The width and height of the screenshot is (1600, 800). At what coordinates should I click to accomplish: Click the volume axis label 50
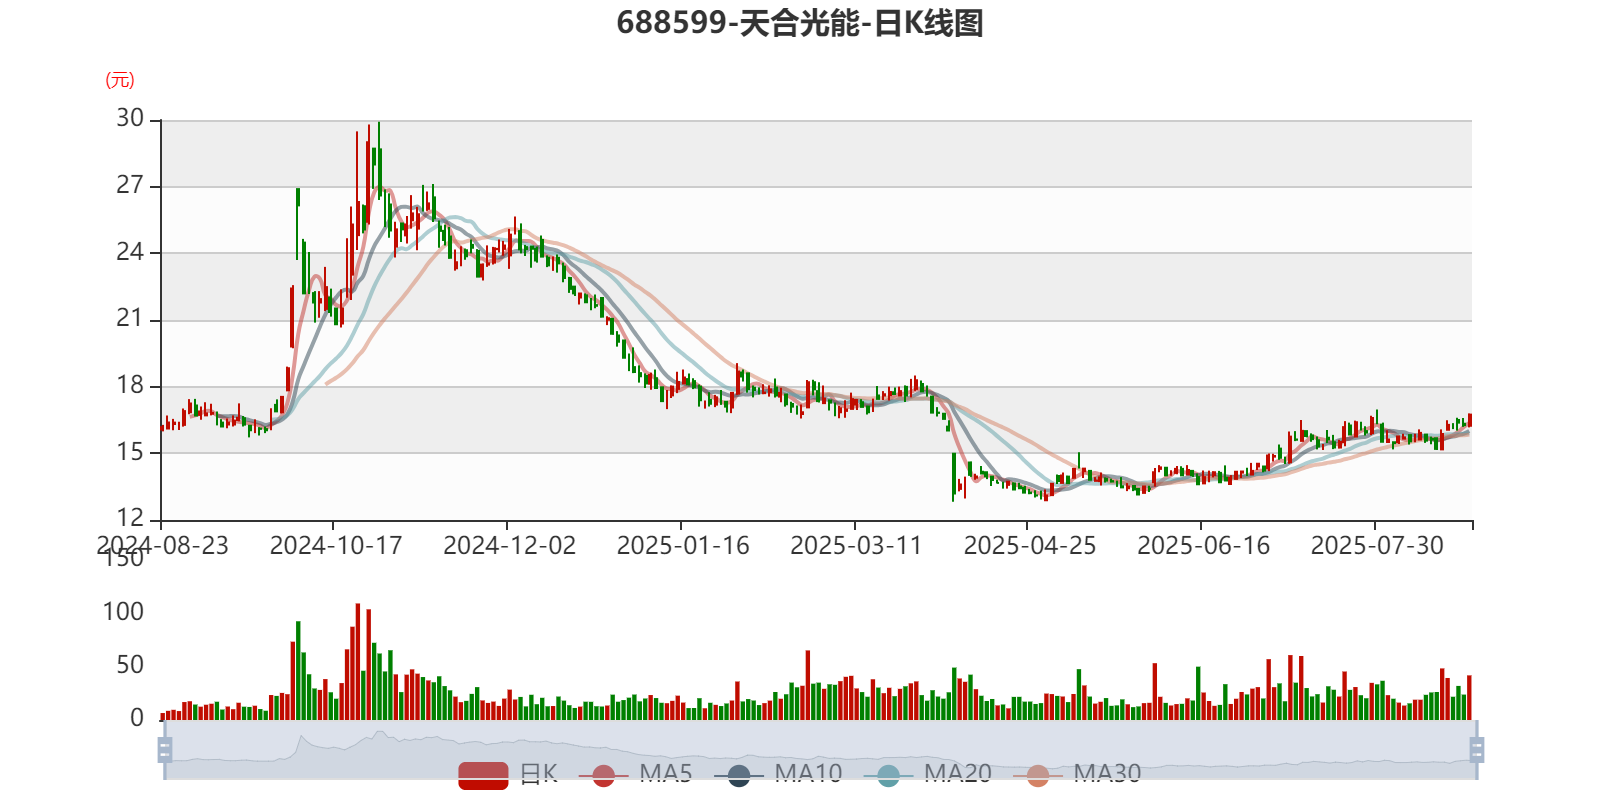(130, 664)
